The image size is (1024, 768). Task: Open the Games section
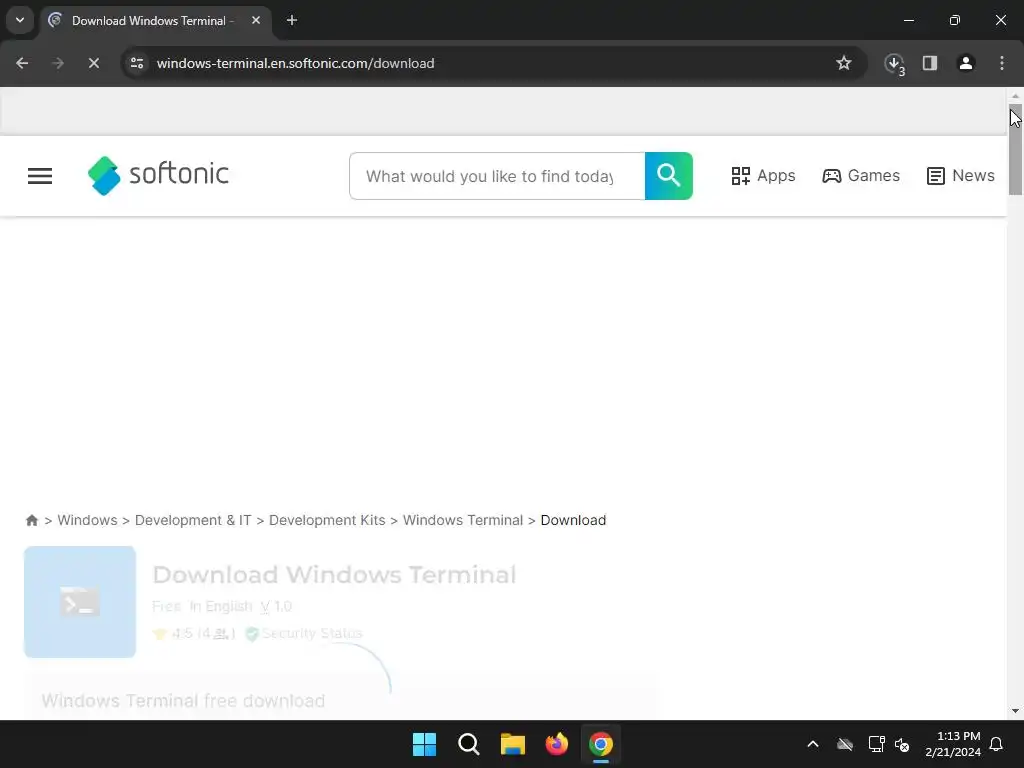861,176
